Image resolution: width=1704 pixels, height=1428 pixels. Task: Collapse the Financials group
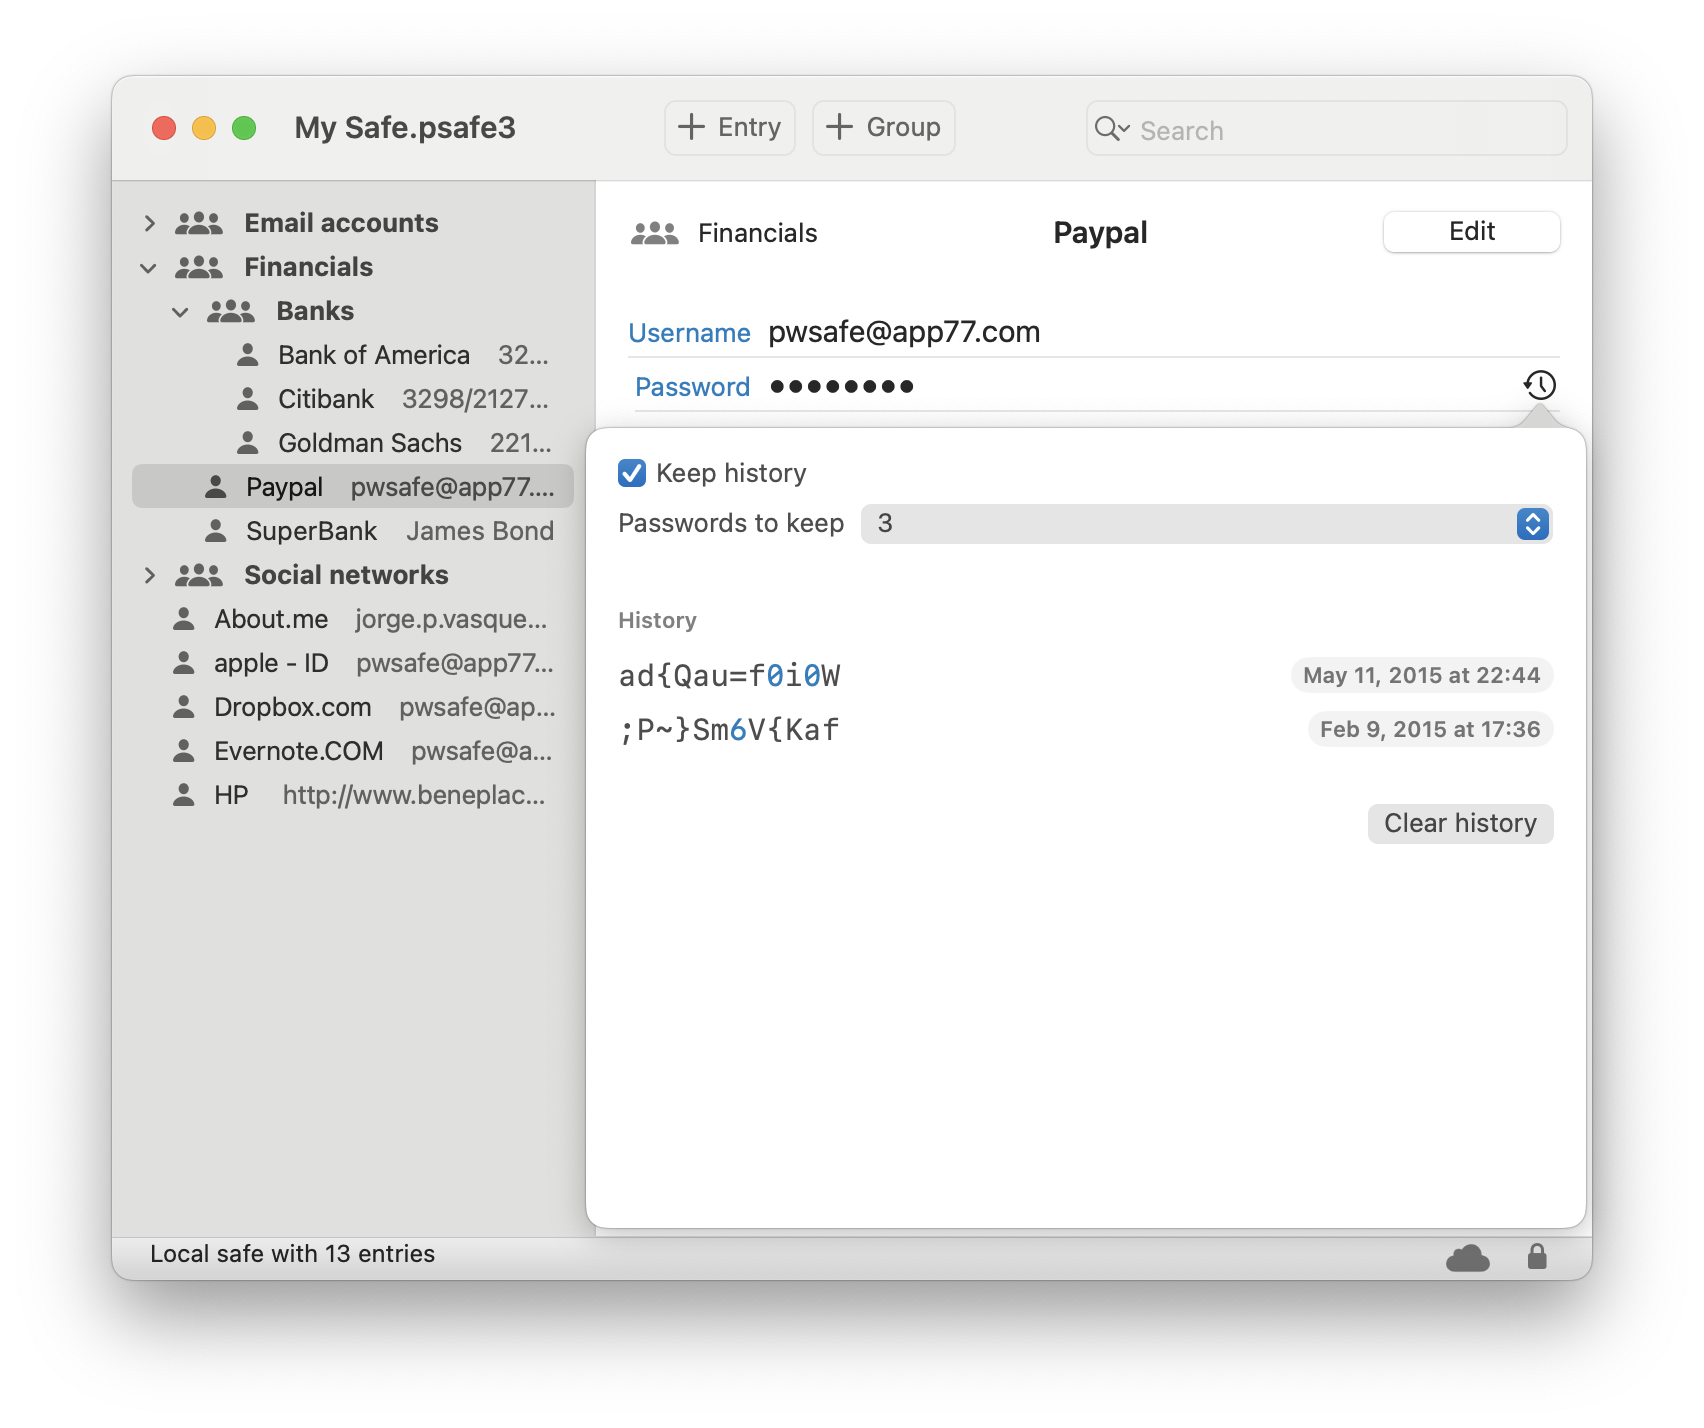[x=149, y=268]
